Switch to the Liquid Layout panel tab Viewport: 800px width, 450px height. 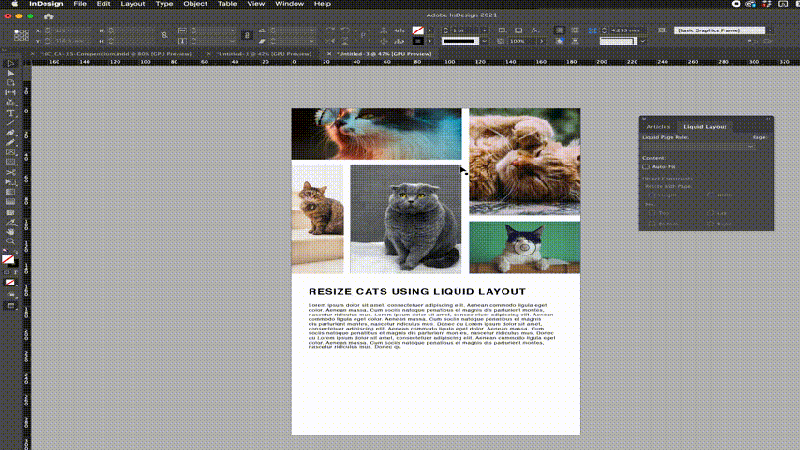[705, 127]
